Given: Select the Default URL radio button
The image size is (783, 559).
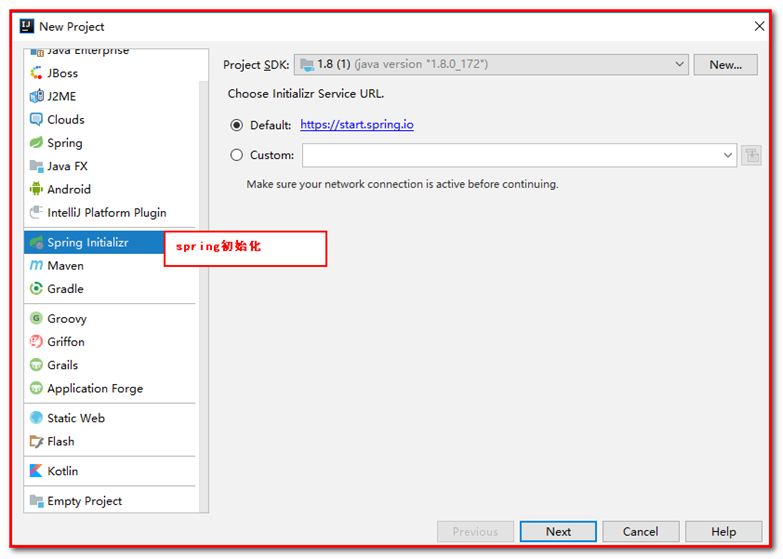Looking at the screenshot, I should click(x=237, y=125).
